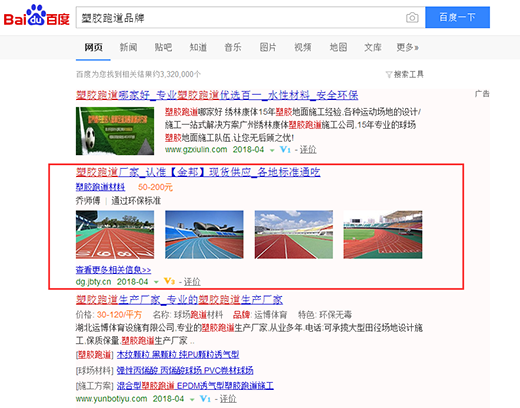The width and height of the screenshot is (520, 408).
Task: Switch to the 图片 tab
Action: (x=268, y=47)
